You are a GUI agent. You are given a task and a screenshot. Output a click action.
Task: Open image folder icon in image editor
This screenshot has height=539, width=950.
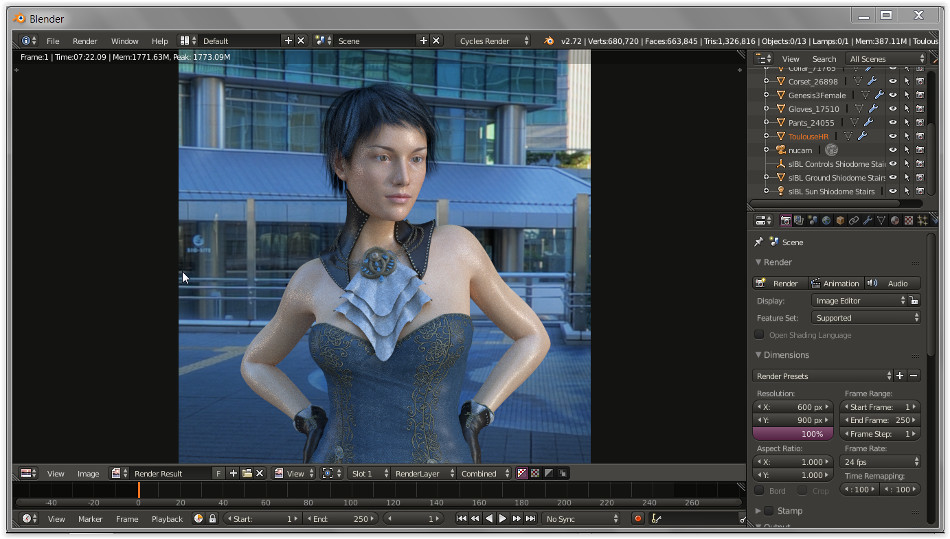coord(246,473)
